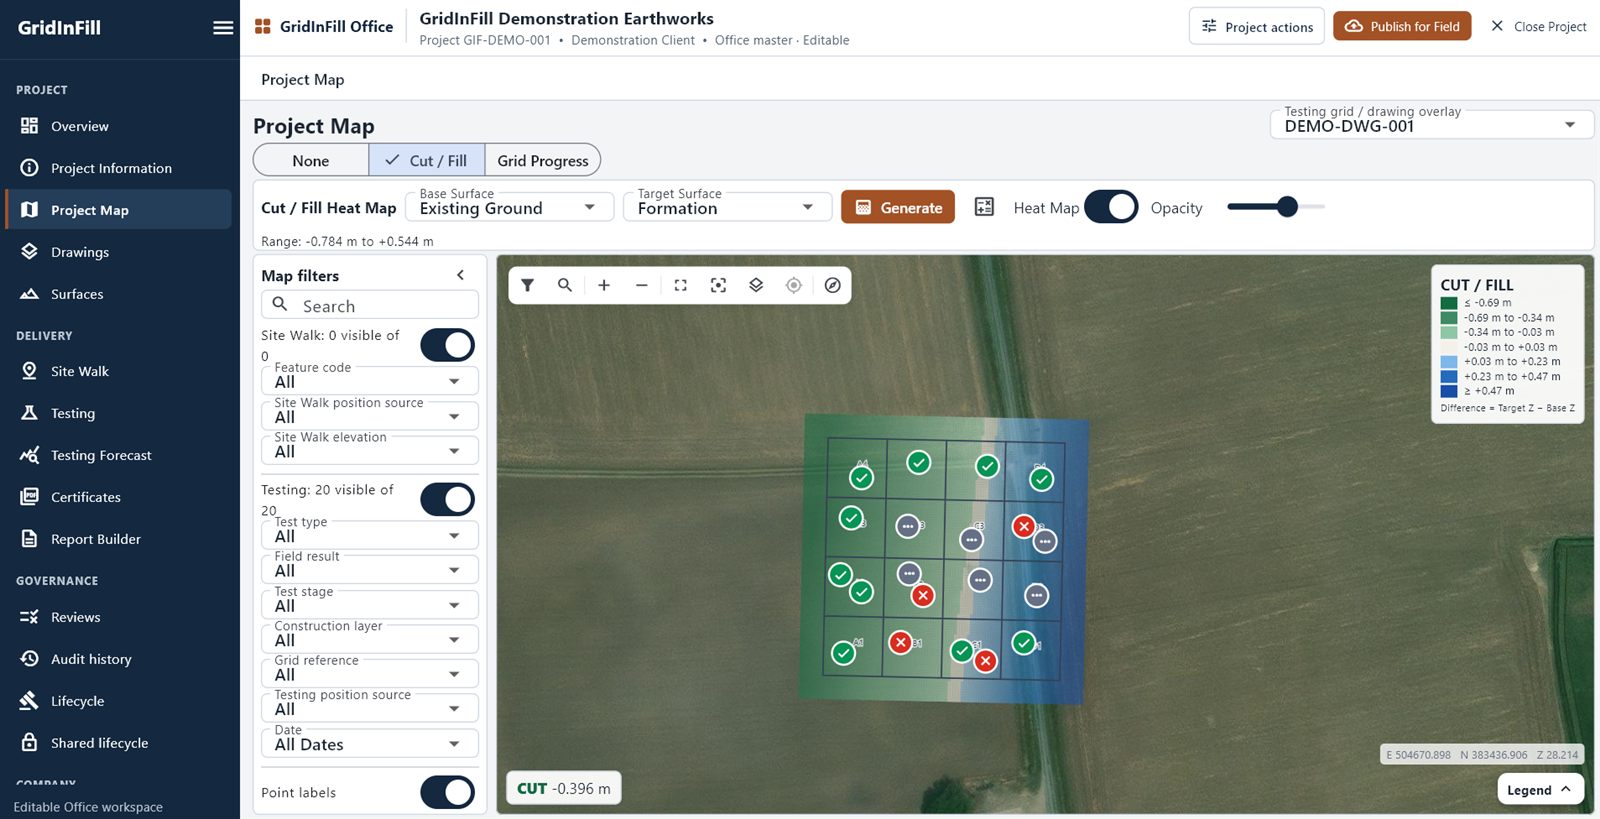1600x819 pixels.
Task: Click the Map filters Search field
Action: coord(370,305)
